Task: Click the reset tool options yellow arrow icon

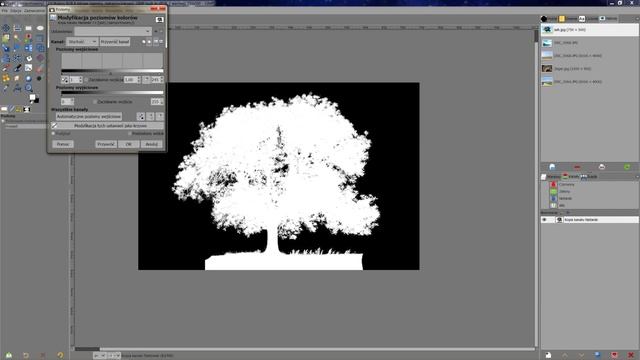Action: point(60,356)
